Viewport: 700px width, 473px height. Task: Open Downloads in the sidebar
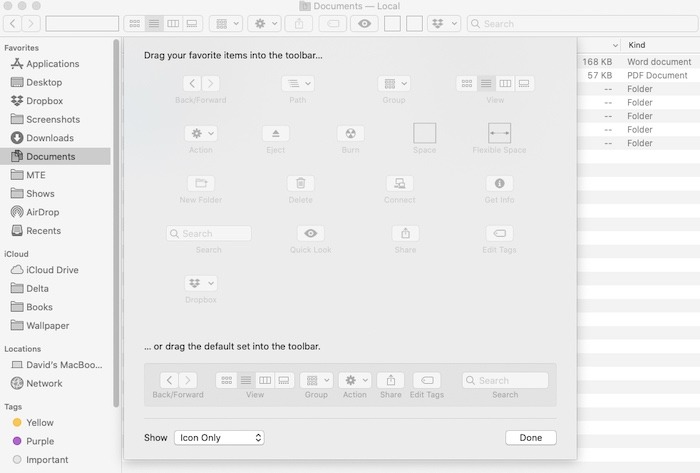click(x=50, y=138)
